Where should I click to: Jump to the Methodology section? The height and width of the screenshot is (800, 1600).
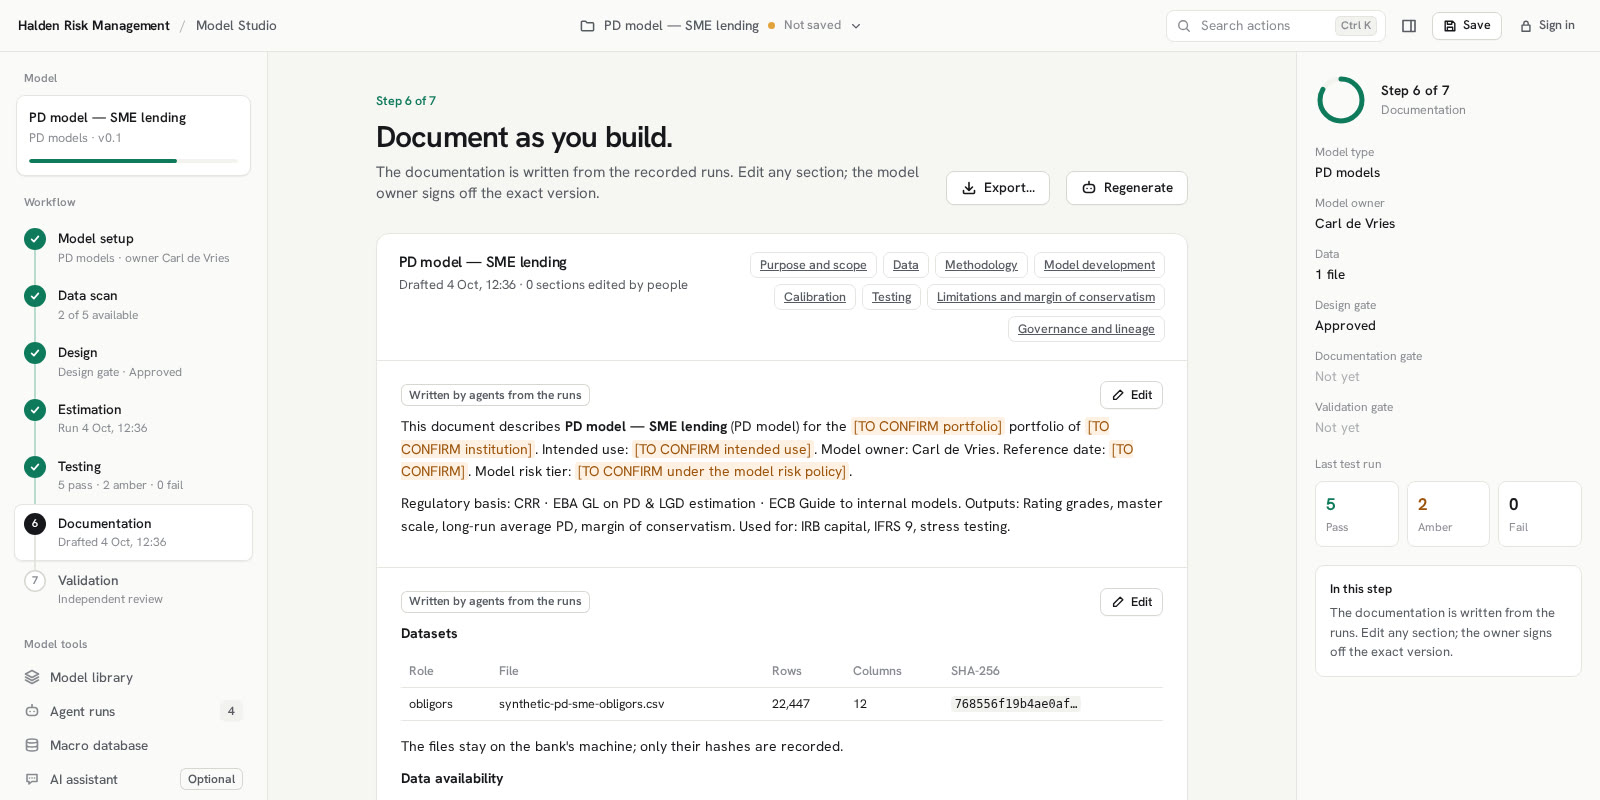point(981,265)
